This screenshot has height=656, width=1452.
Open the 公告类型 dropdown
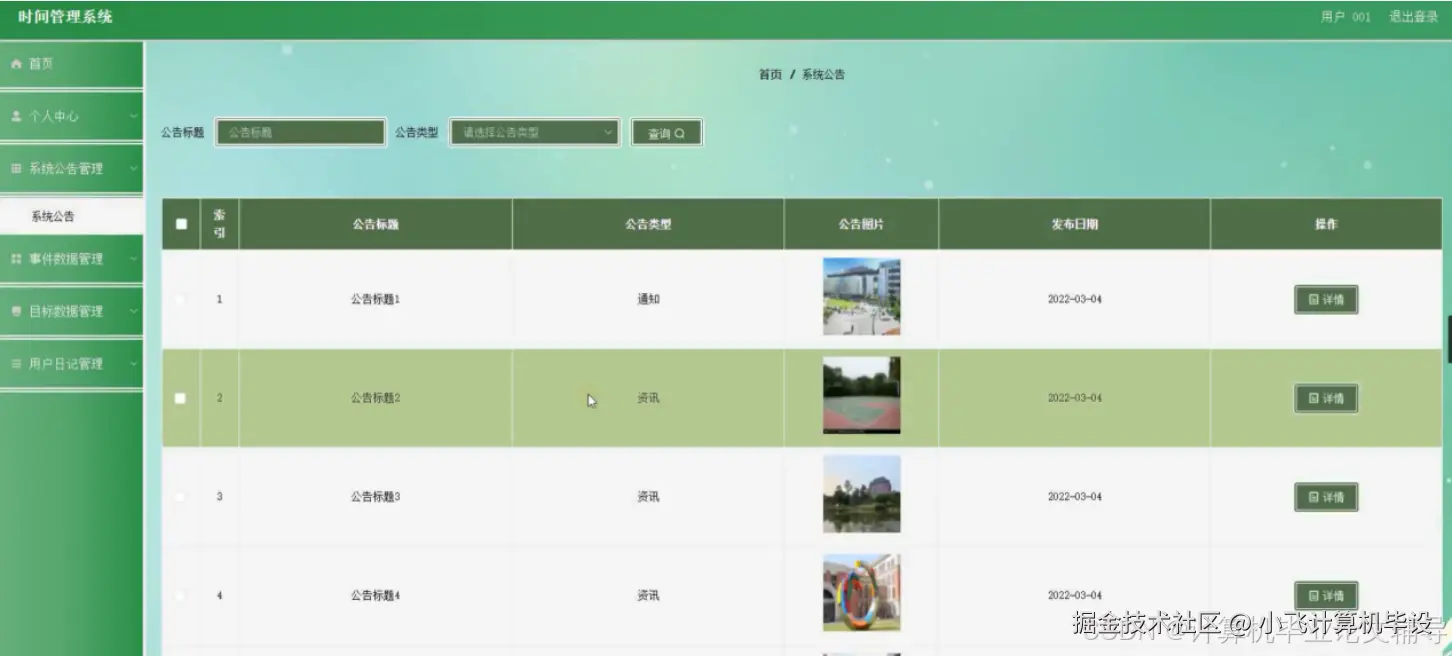535,132
